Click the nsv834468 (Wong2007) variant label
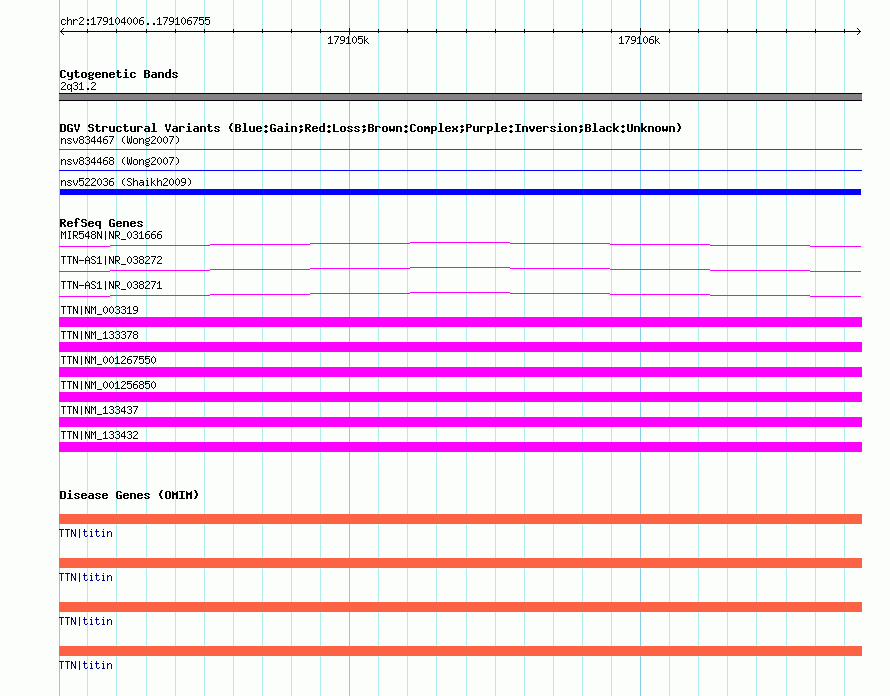The height and width of the screenshot is (696, 890). tap(120, 161)
